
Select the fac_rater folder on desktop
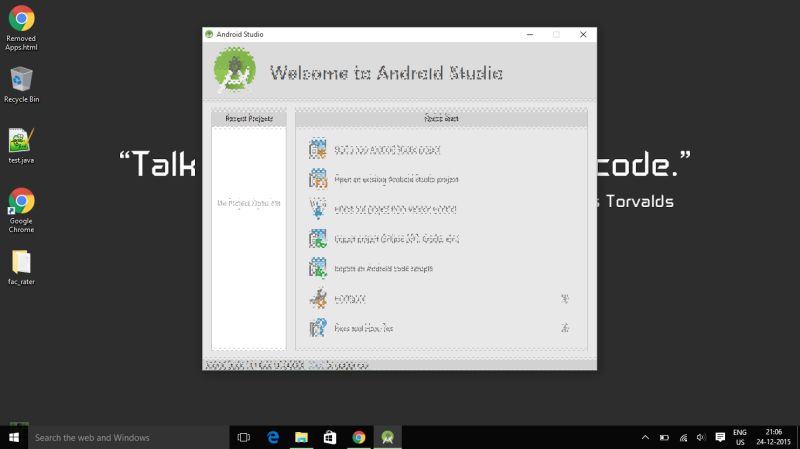click(x=21, y=267)
